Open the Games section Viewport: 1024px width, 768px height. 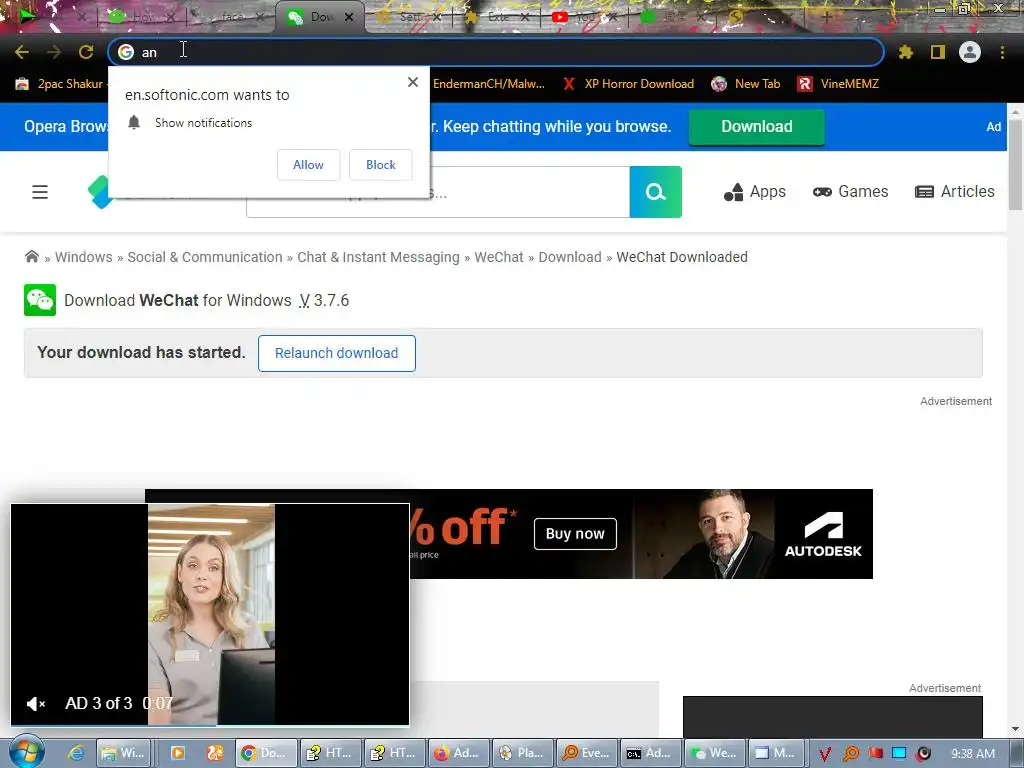click(x=850, y=192)
